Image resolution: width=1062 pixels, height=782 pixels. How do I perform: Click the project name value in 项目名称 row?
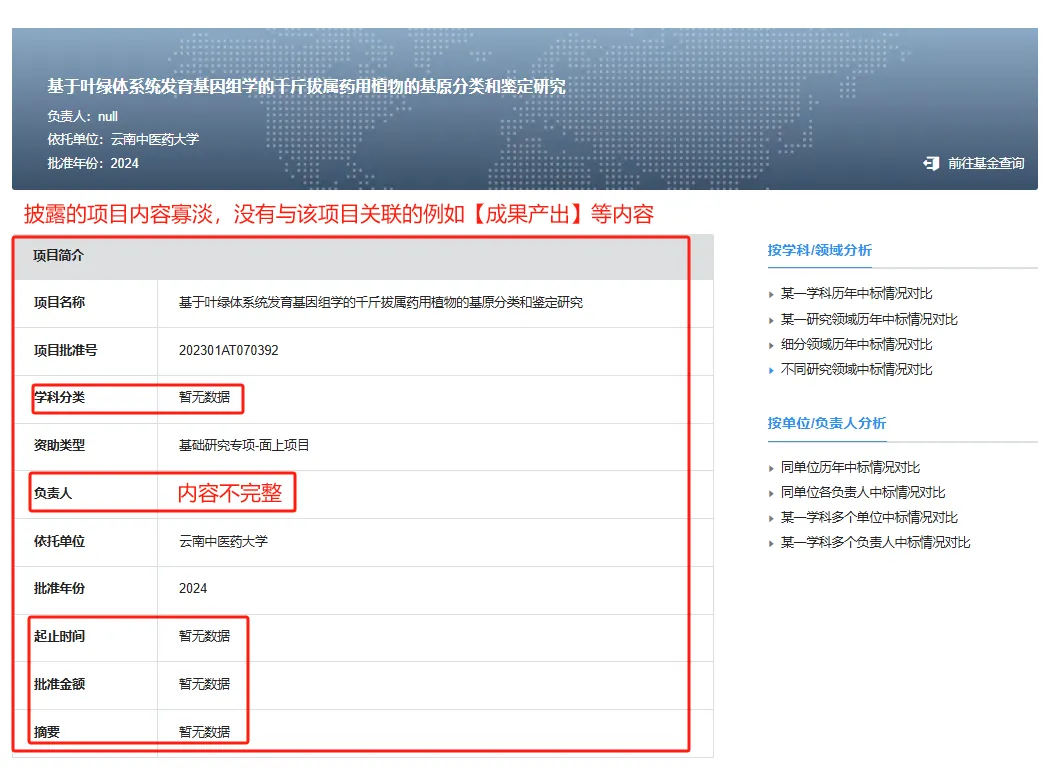tap(380, 302)
